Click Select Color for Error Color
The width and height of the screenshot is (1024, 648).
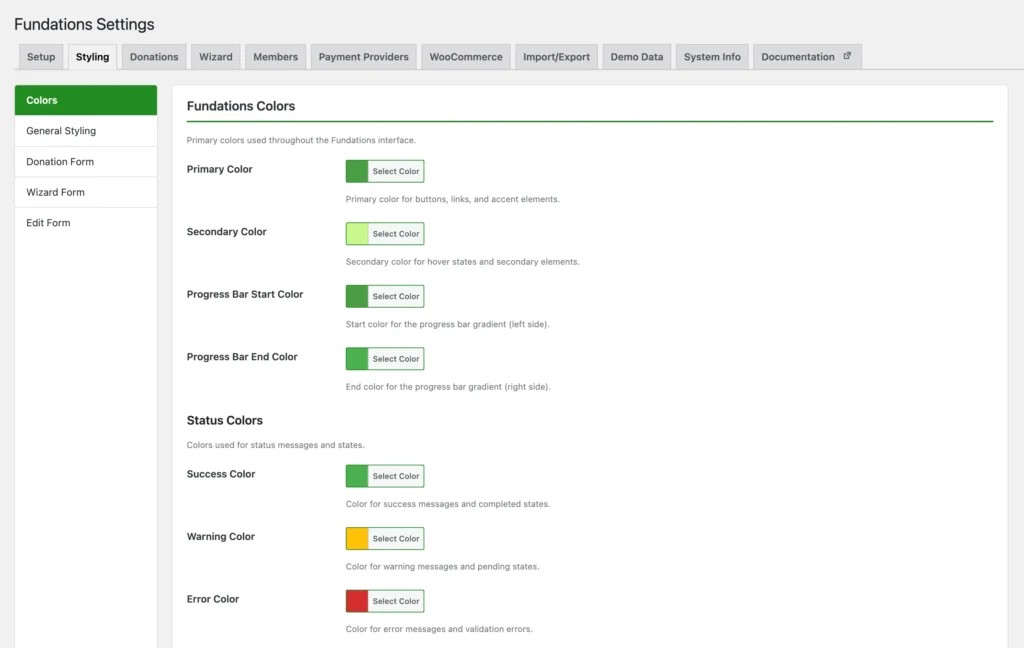(396, 601)
